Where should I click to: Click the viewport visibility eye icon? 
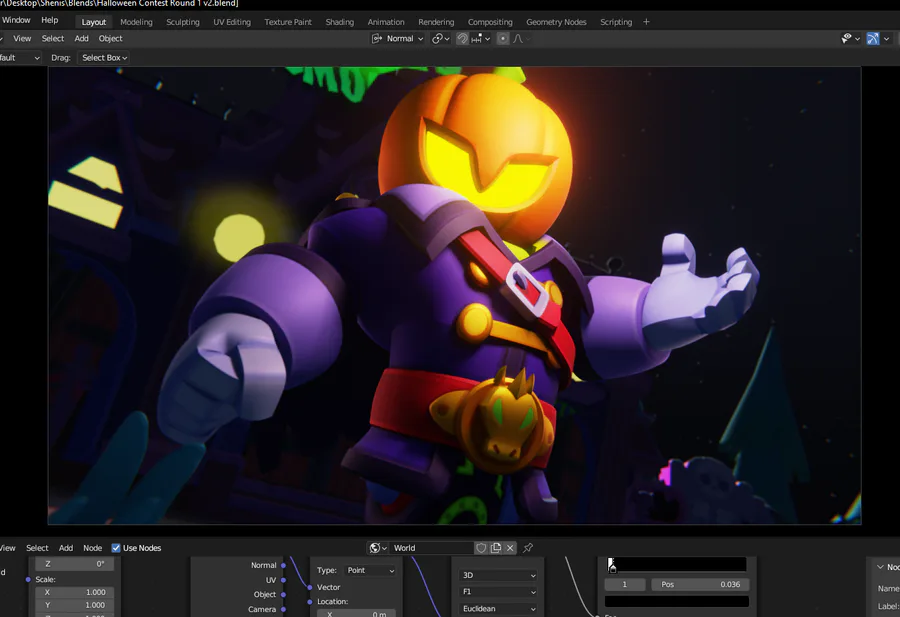(846, 38)
